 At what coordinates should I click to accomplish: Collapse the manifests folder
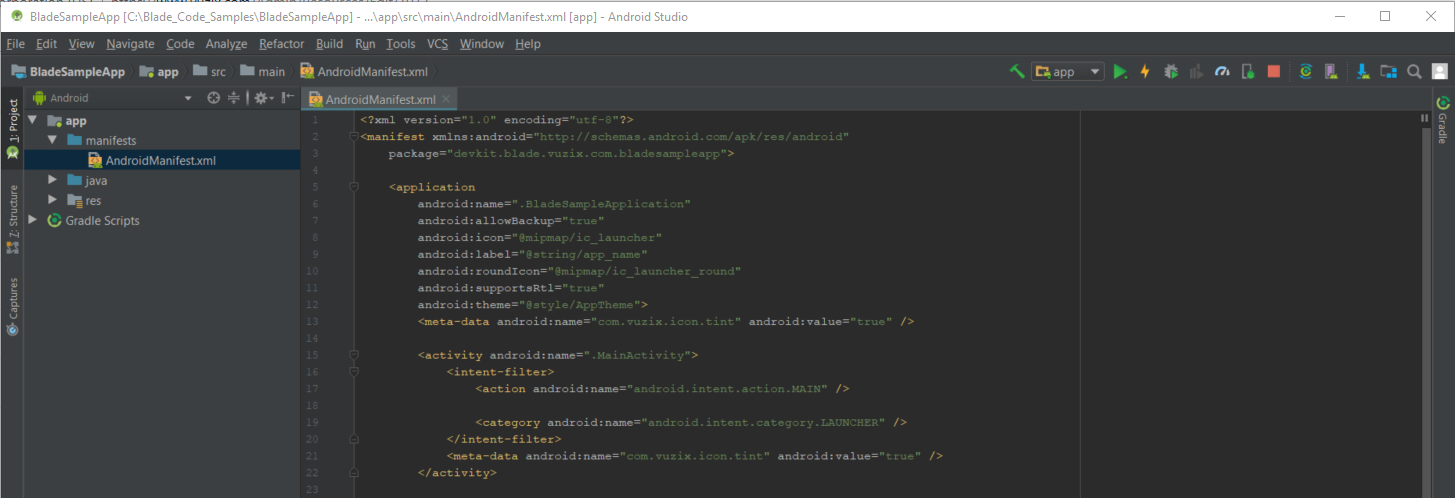pyautogui.click(x=53, y=140)
